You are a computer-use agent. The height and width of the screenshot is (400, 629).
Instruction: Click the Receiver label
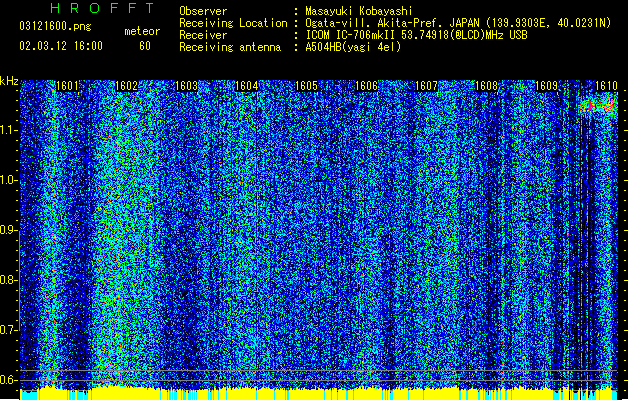click(203, 35)
